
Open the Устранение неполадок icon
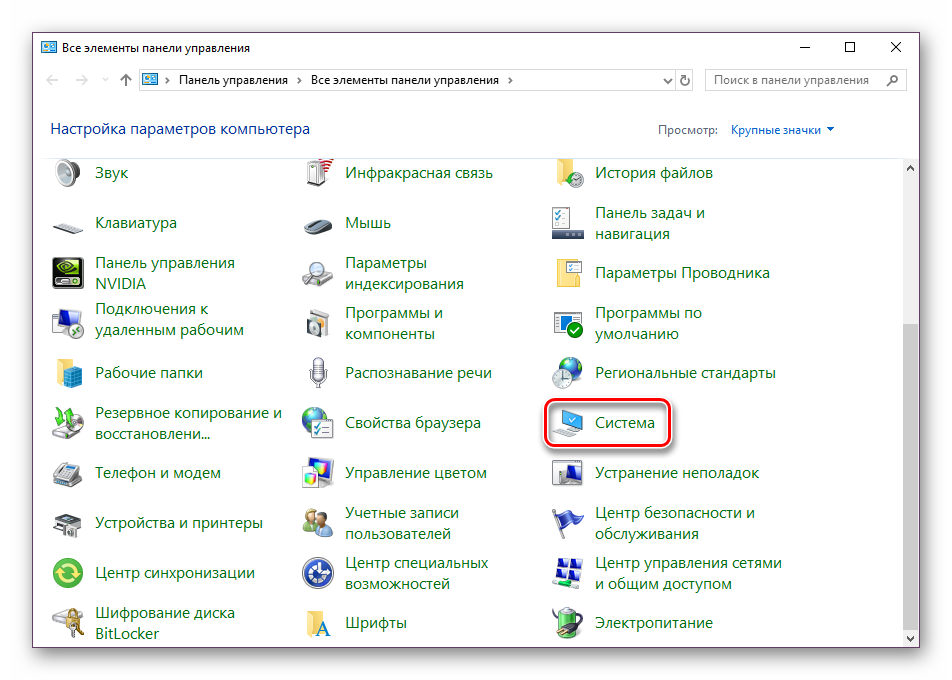click(567, 473)
